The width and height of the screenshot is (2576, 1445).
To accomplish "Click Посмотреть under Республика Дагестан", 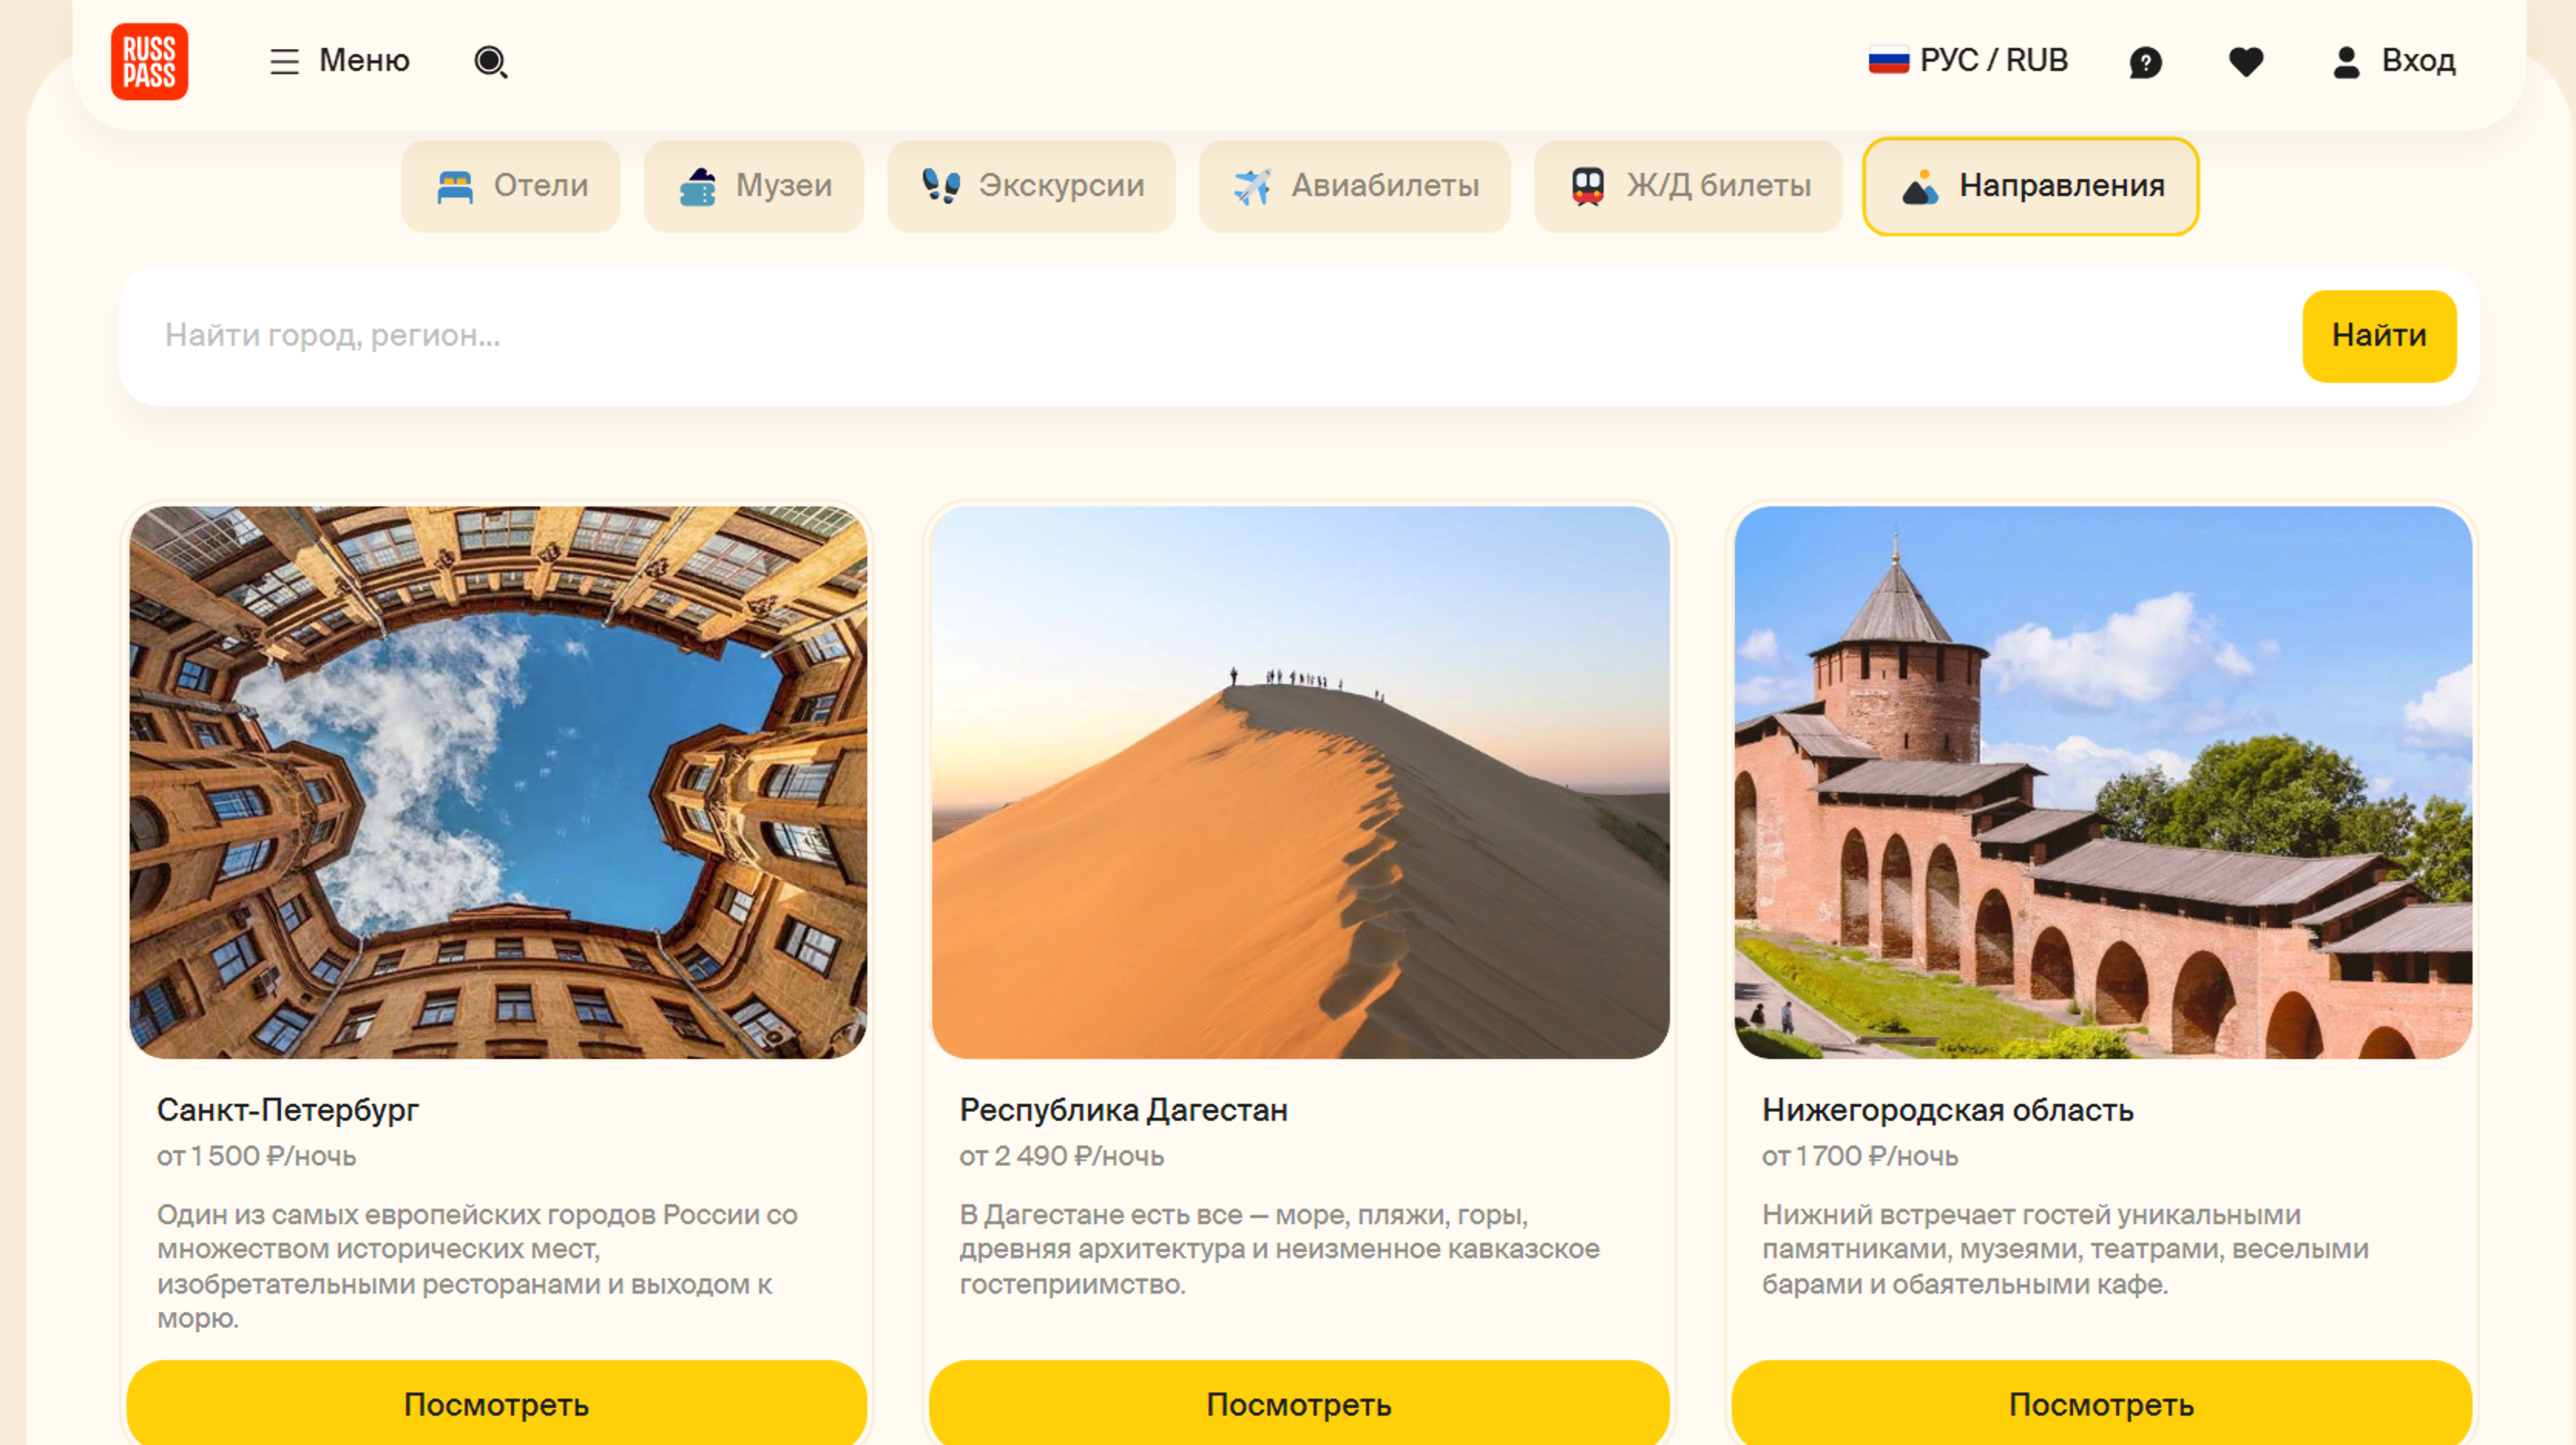I will [x=1299, y=1404].
